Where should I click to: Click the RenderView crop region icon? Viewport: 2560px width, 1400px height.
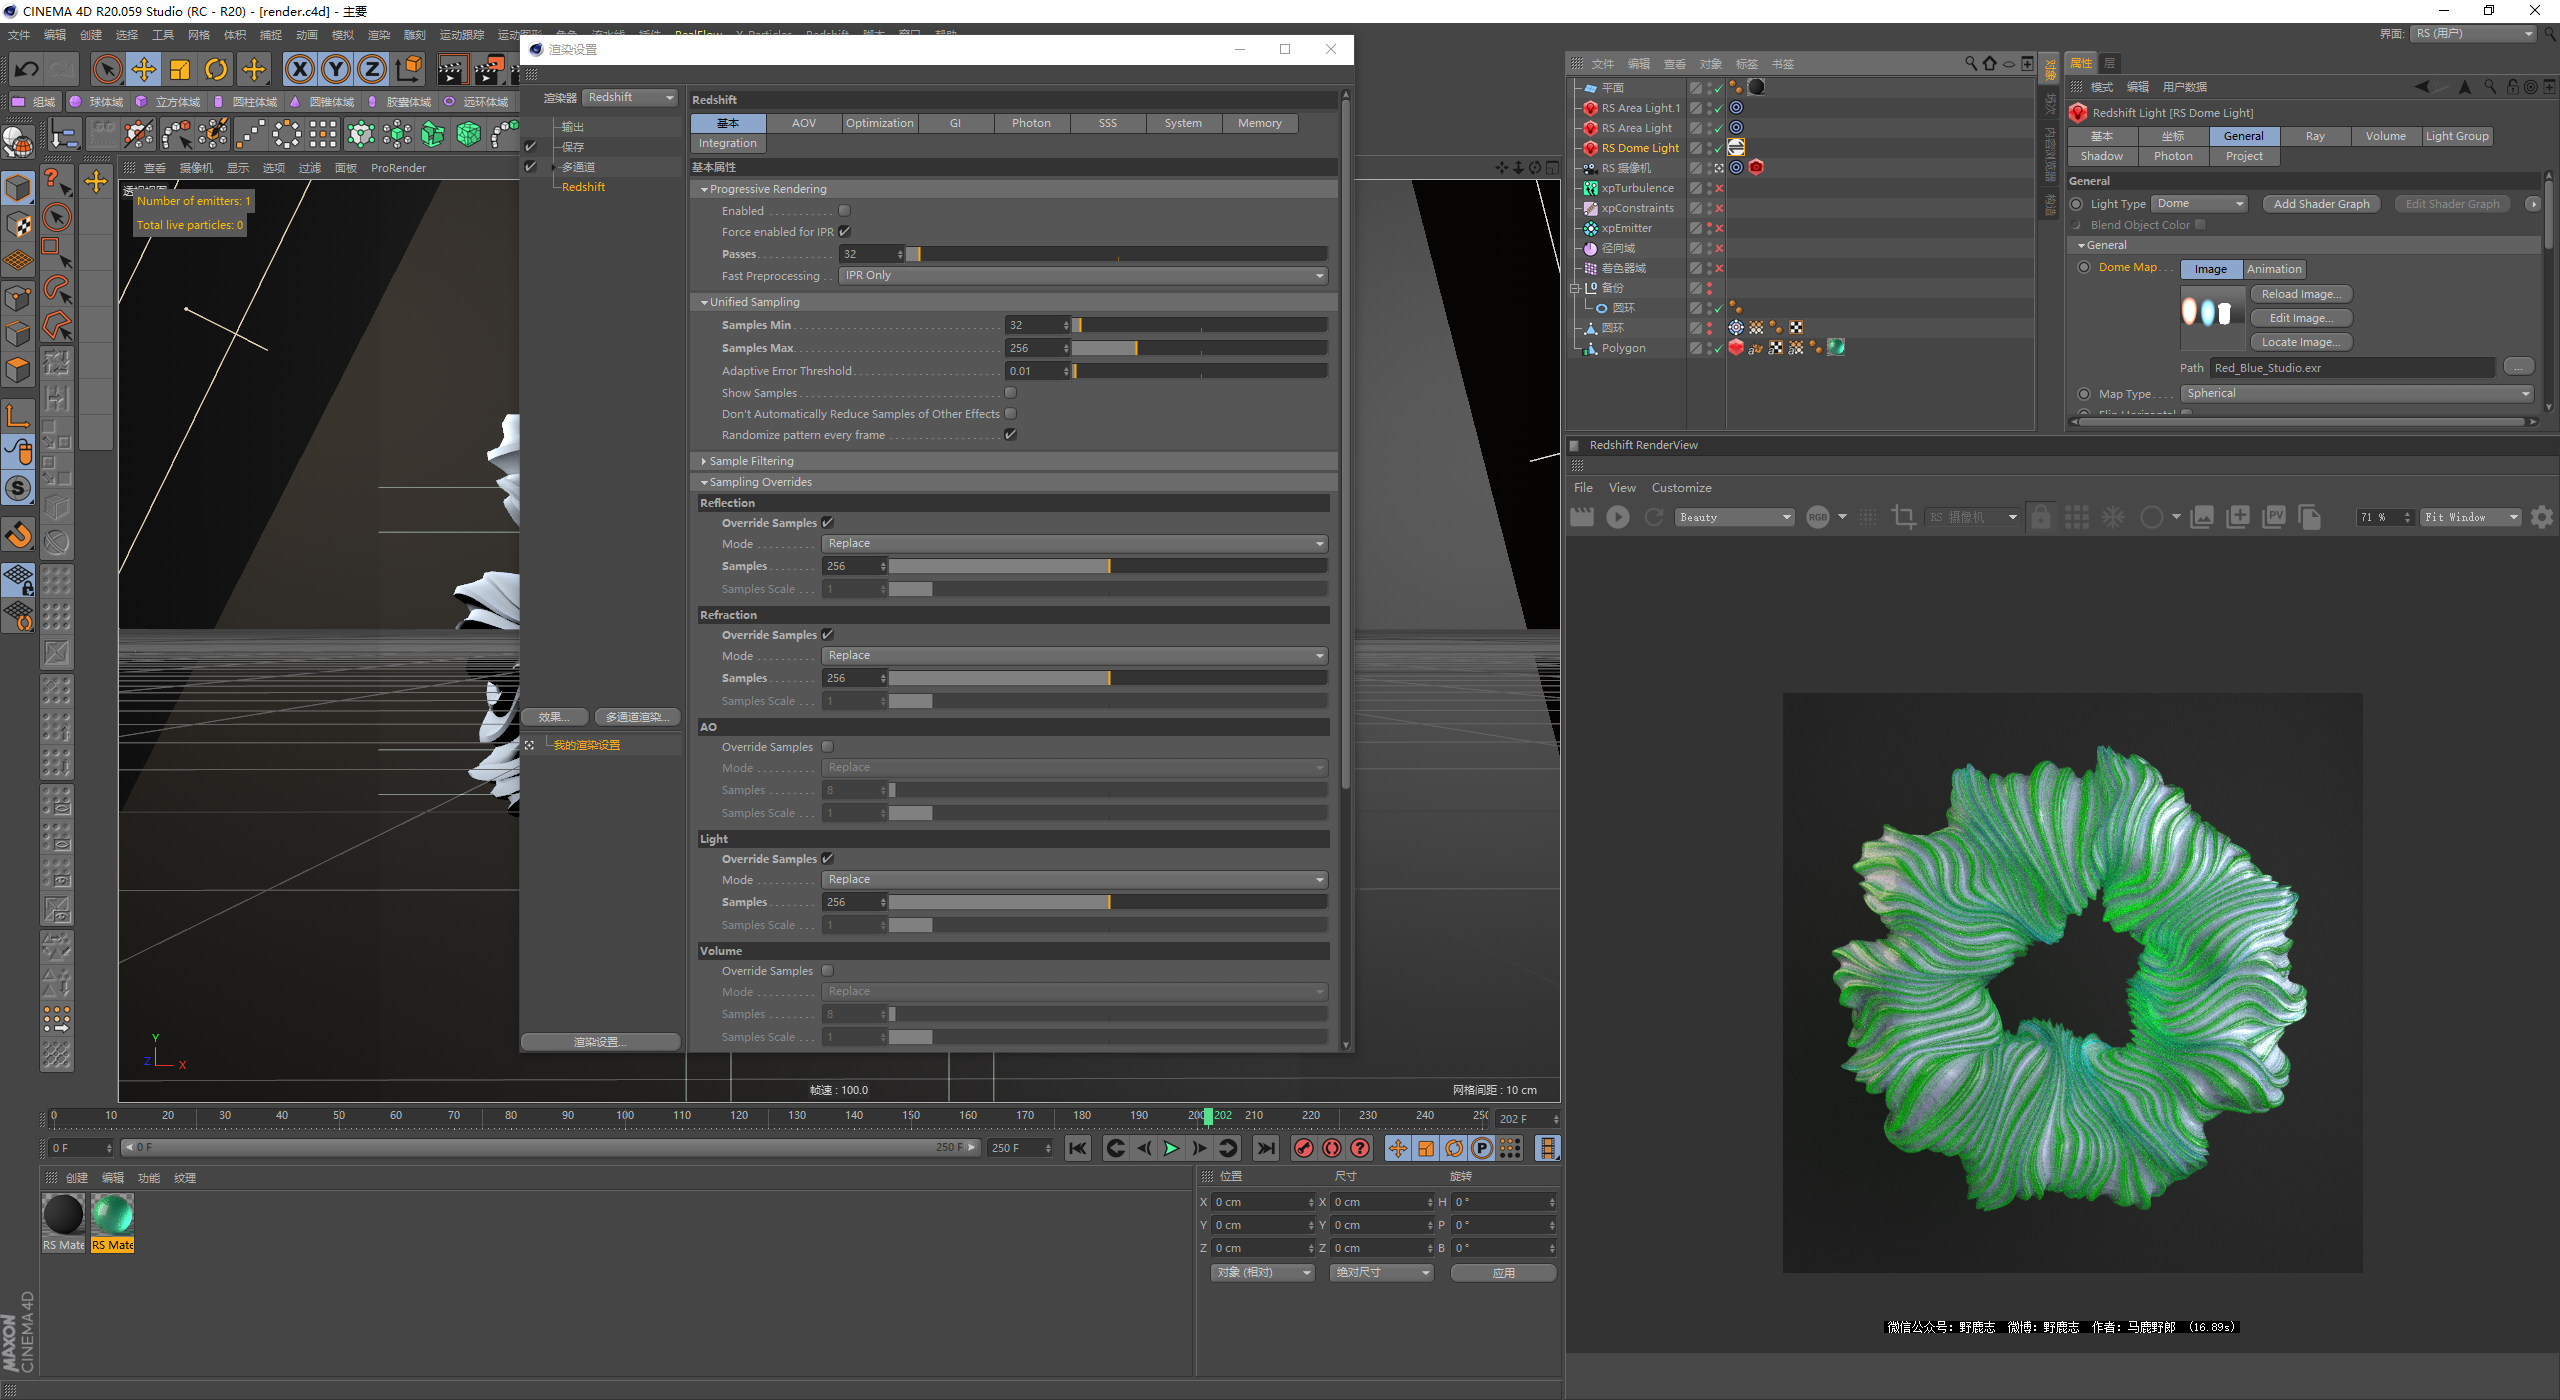(x=1903, y=517)
